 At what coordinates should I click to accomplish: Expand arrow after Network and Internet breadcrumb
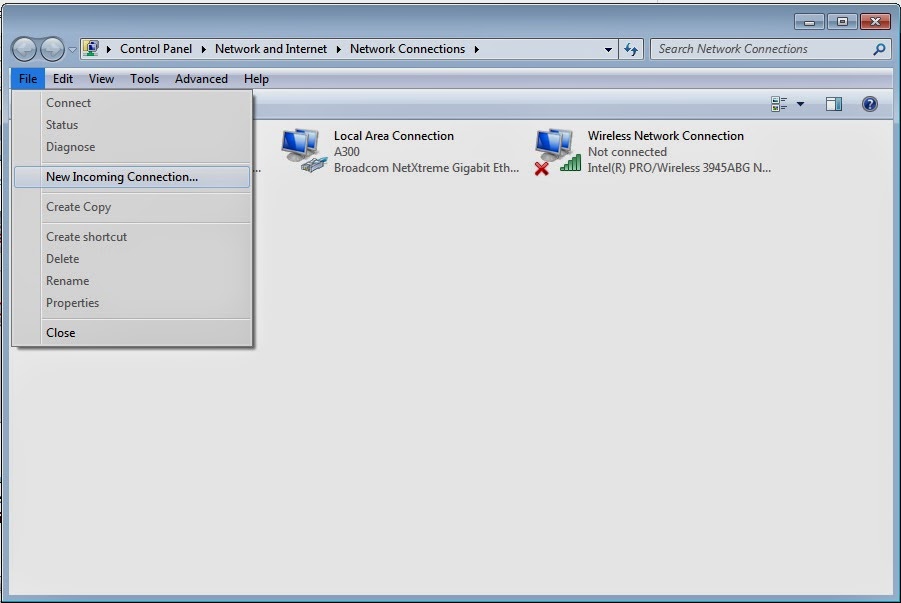tap(338, 49)
